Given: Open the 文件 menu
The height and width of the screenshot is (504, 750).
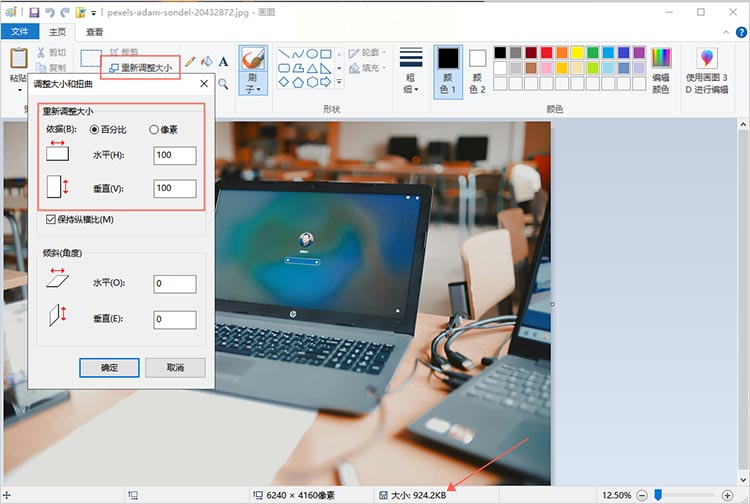Looking at the screenshot, I should click(20, 32).
